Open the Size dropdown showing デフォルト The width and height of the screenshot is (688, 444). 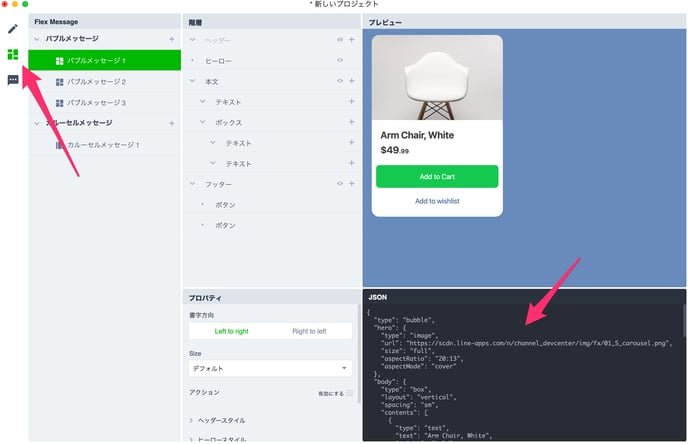[270, 368]
